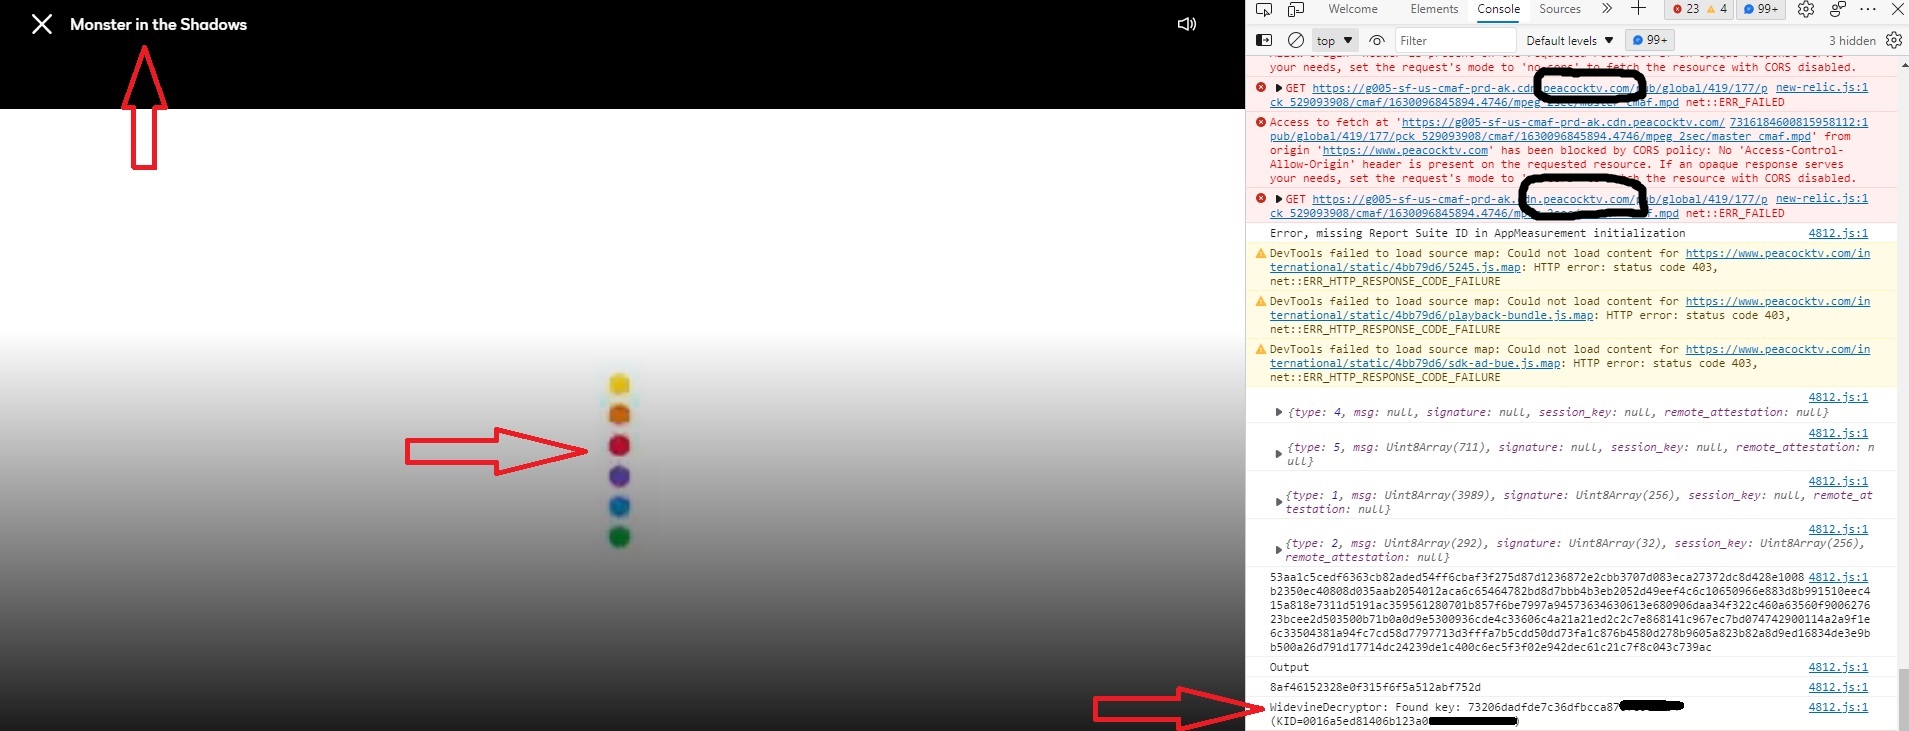Screen dimensions: 1909x731
Task: Show more DevTools tabs chevron
Action: [x=1607, y=9]
